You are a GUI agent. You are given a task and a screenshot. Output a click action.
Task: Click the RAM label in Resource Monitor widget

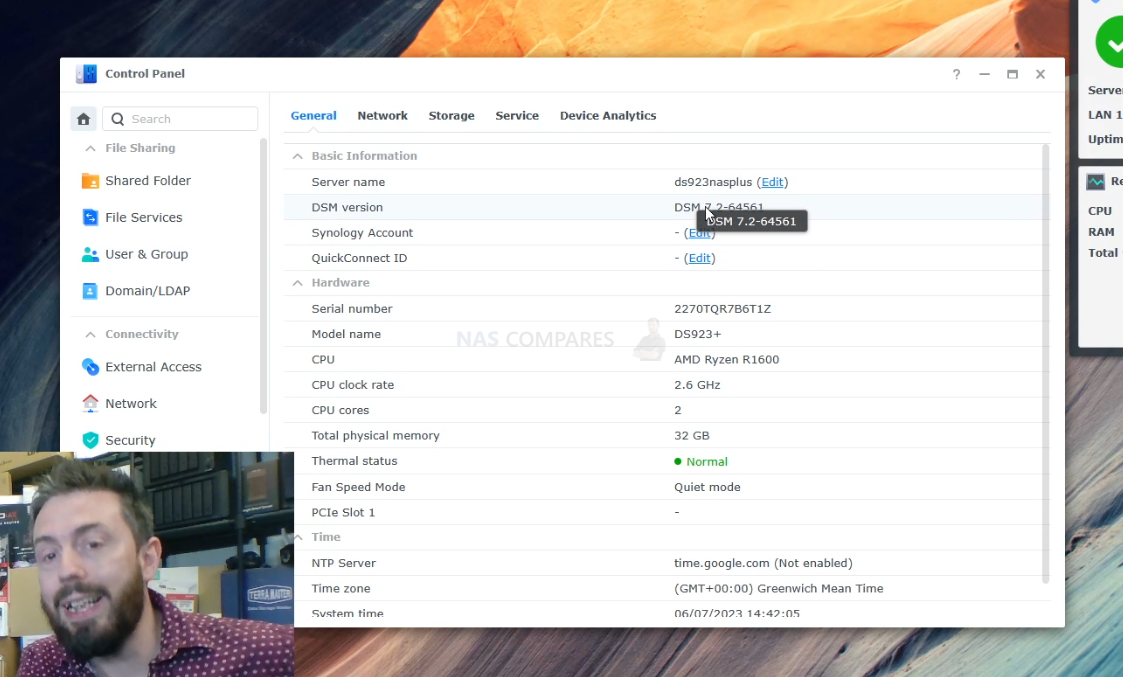pos(1101,232)
